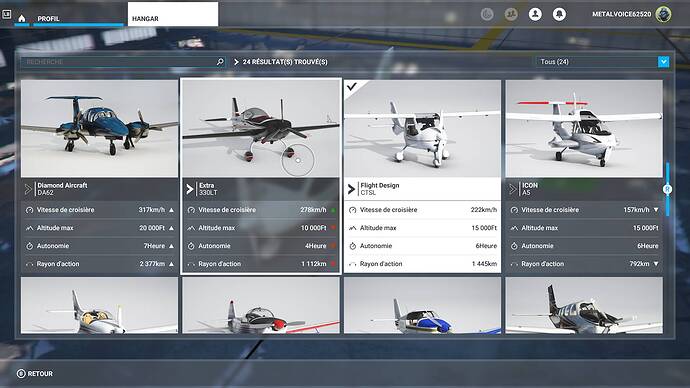Select the HANGAR tab

coord(172,14)
